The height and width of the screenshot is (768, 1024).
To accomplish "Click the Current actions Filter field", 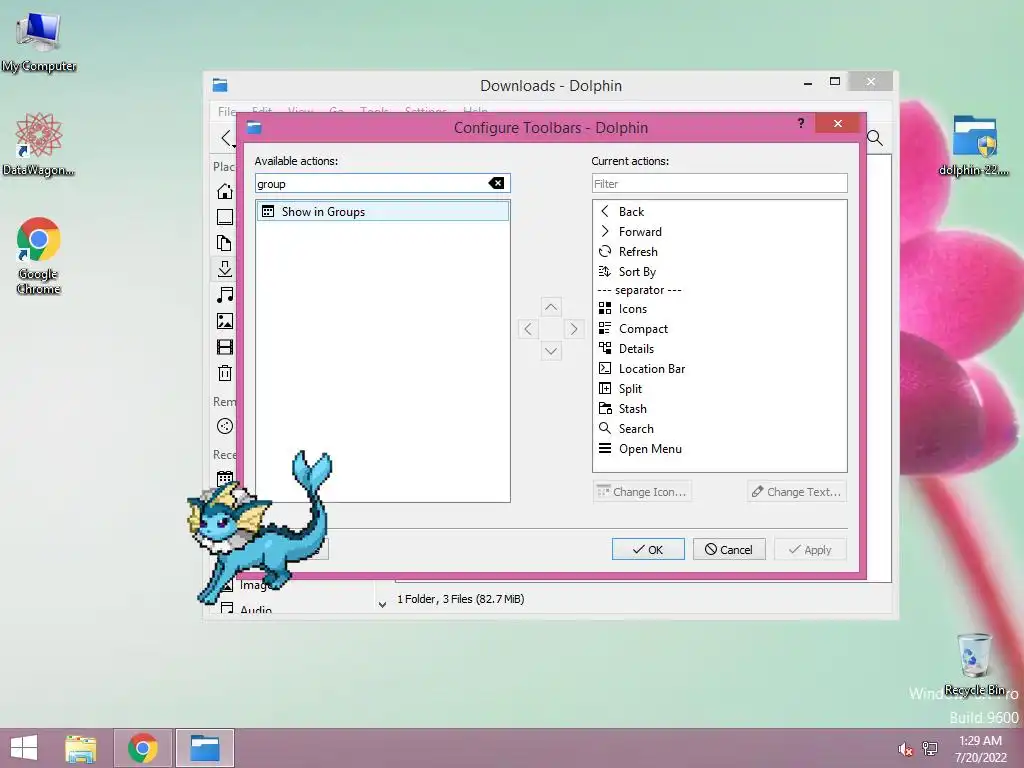I will tap(720, 184).
